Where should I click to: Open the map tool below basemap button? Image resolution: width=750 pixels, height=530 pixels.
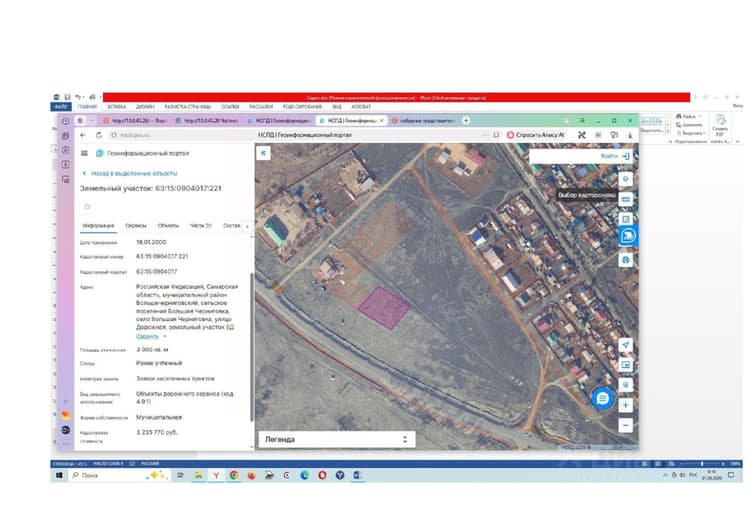[626, 219]
